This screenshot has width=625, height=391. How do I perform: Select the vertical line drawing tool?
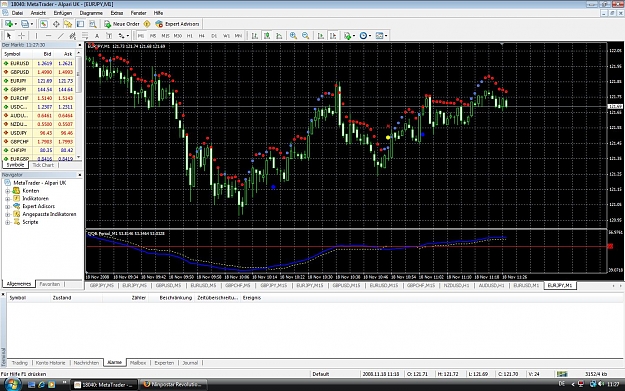coord(36,35)
